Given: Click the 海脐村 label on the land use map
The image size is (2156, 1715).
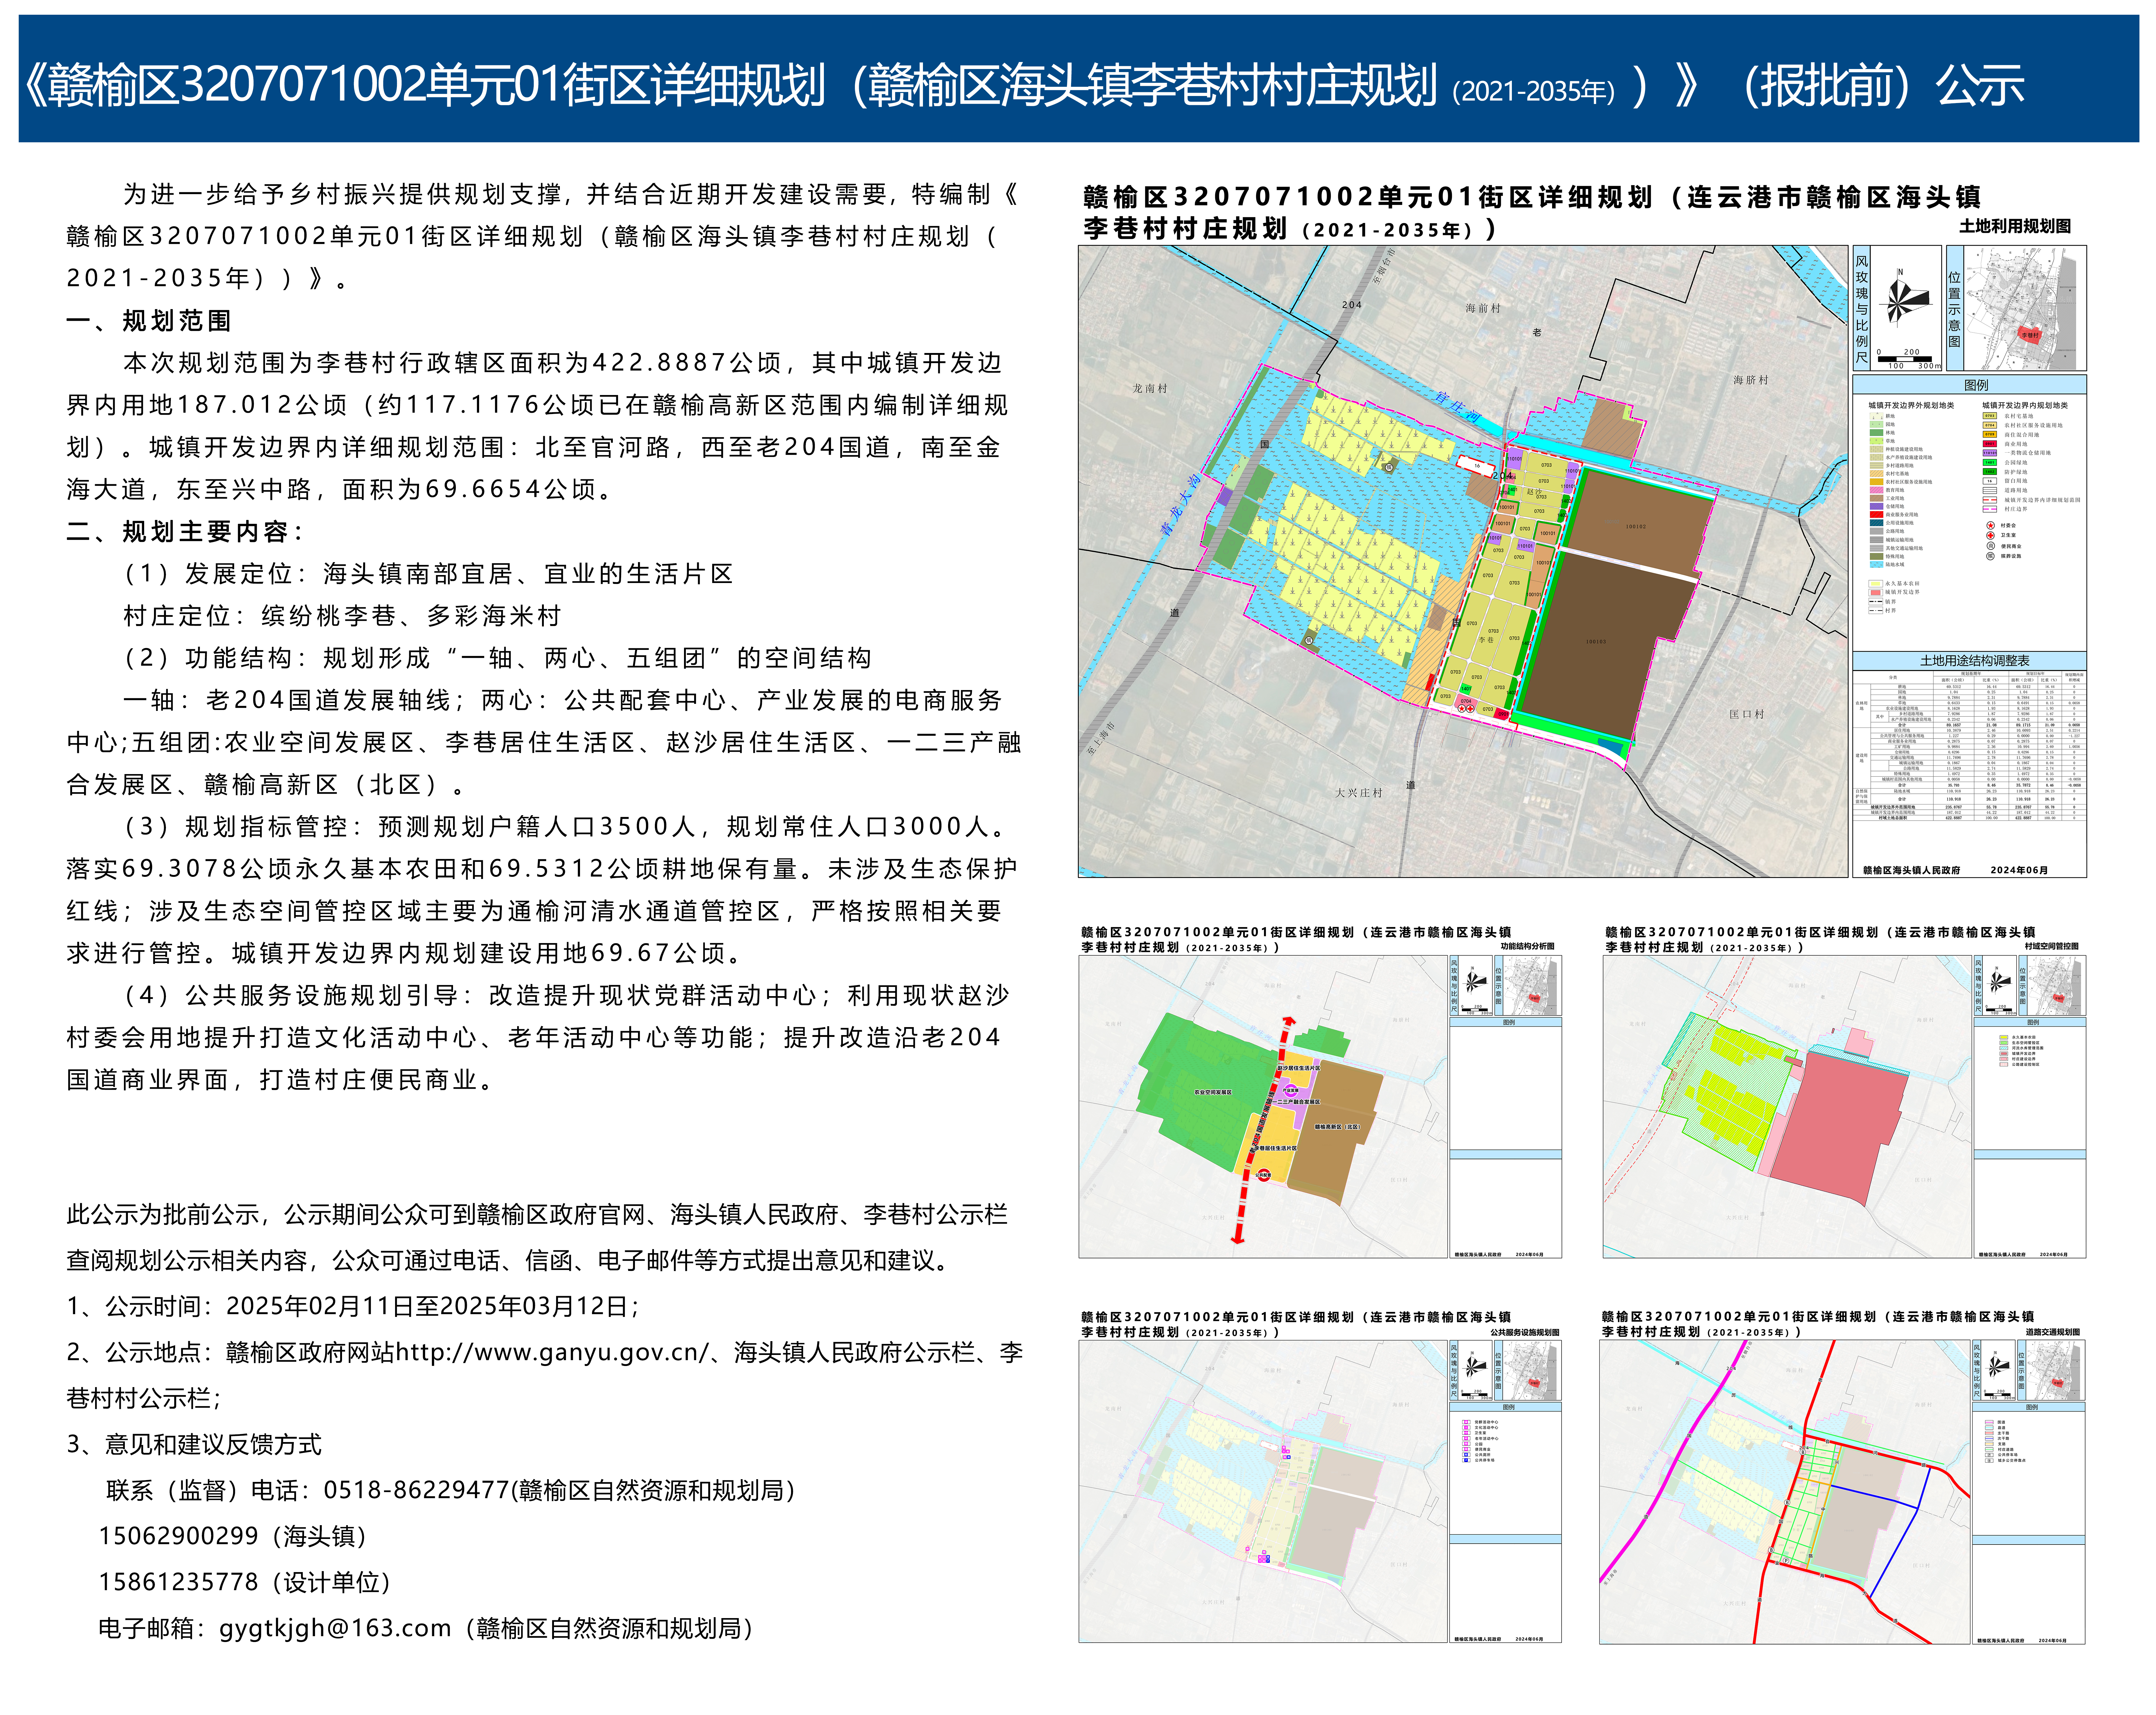Looking at the screenshot, I should pyautogui.click(x=1751, y=380).
